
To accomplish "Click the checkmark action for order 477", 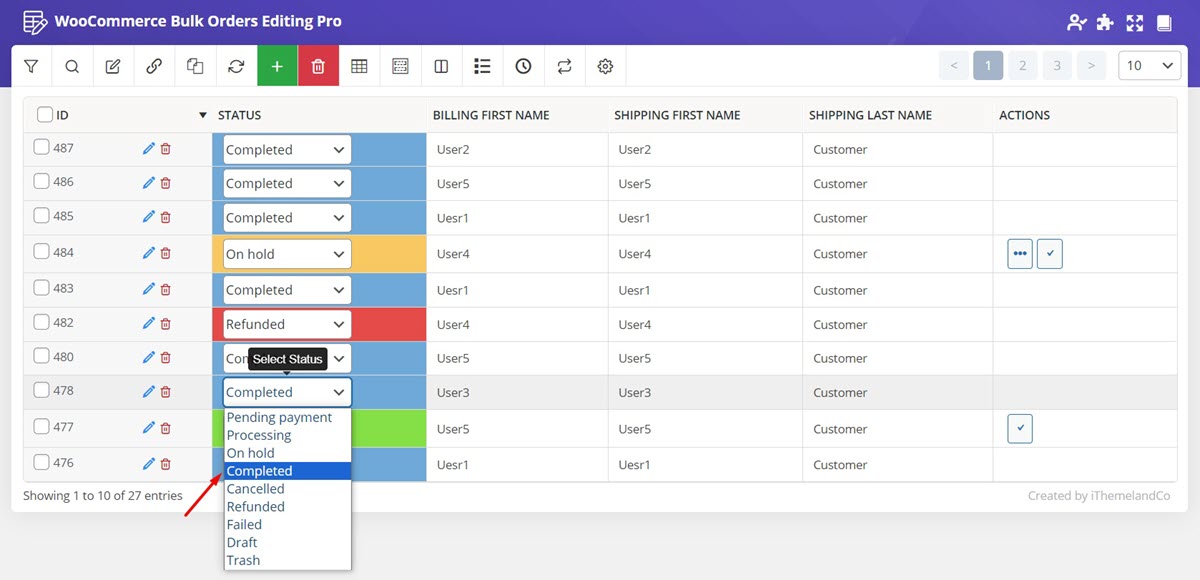I will pos(1020,429).
